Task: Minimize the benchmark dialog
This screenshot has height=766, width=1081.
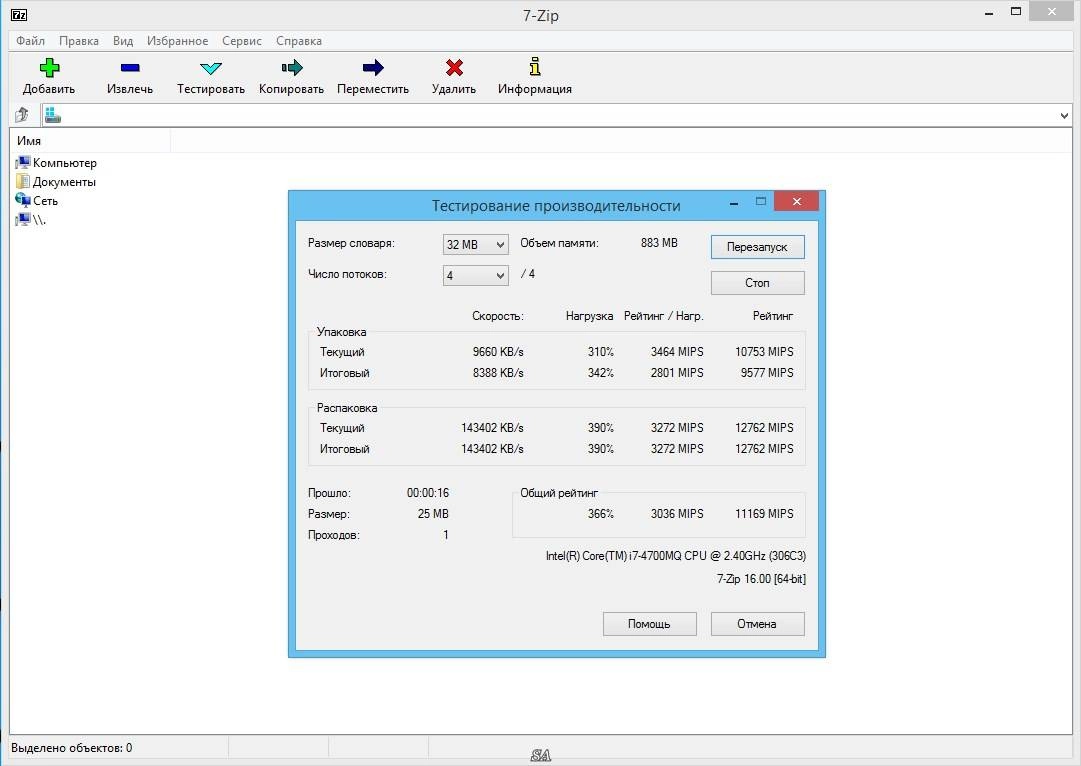Action: pos(734,202)
